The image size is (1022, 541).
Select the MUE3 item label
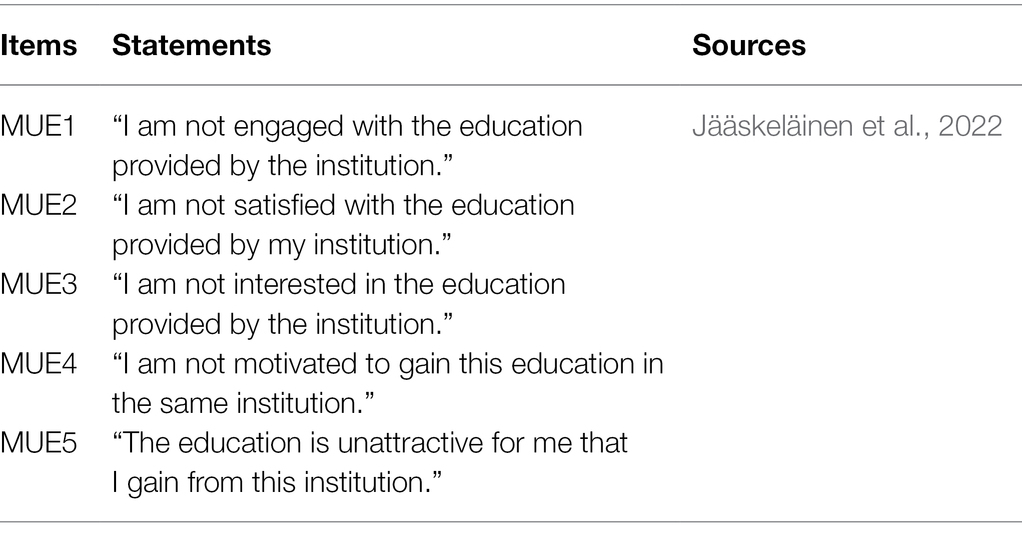(x=38, y=285)
